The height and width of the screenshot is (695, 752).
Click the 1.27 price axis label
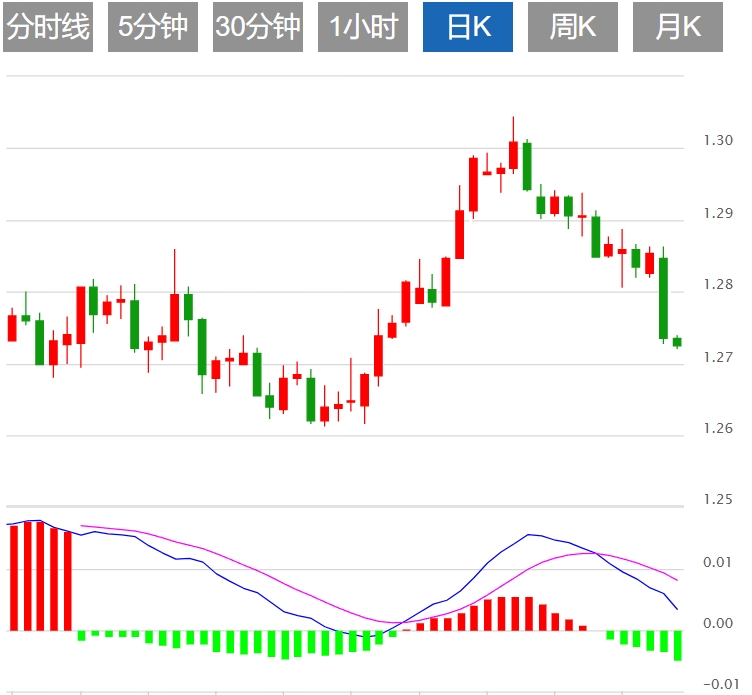coord(718,357)
